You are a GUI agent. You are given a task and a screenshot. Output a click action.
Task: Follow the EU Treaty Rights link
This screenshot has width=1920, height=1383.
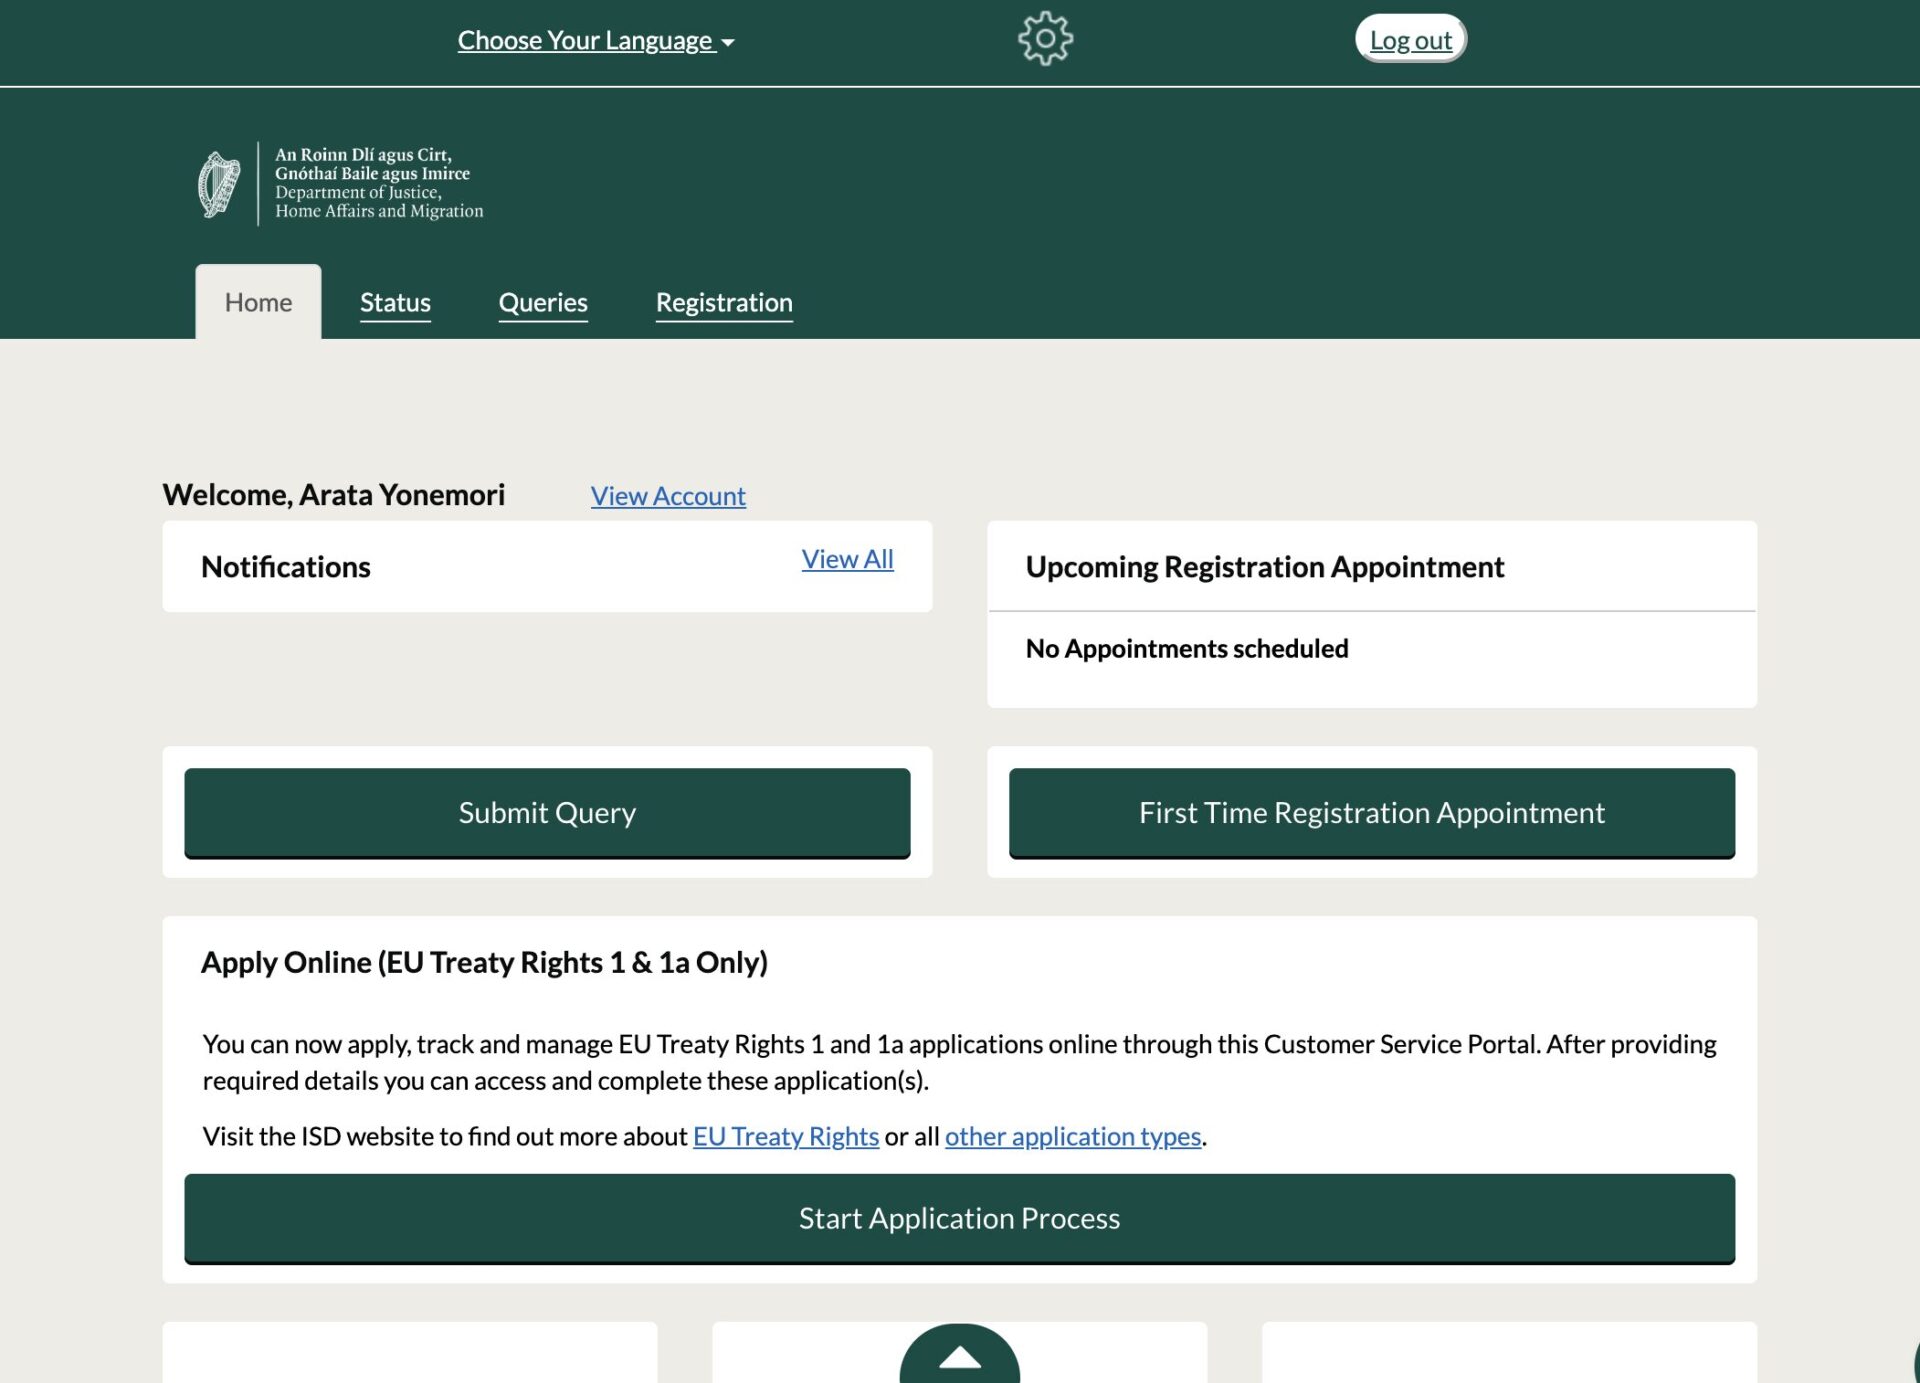tap(786, 1136)
